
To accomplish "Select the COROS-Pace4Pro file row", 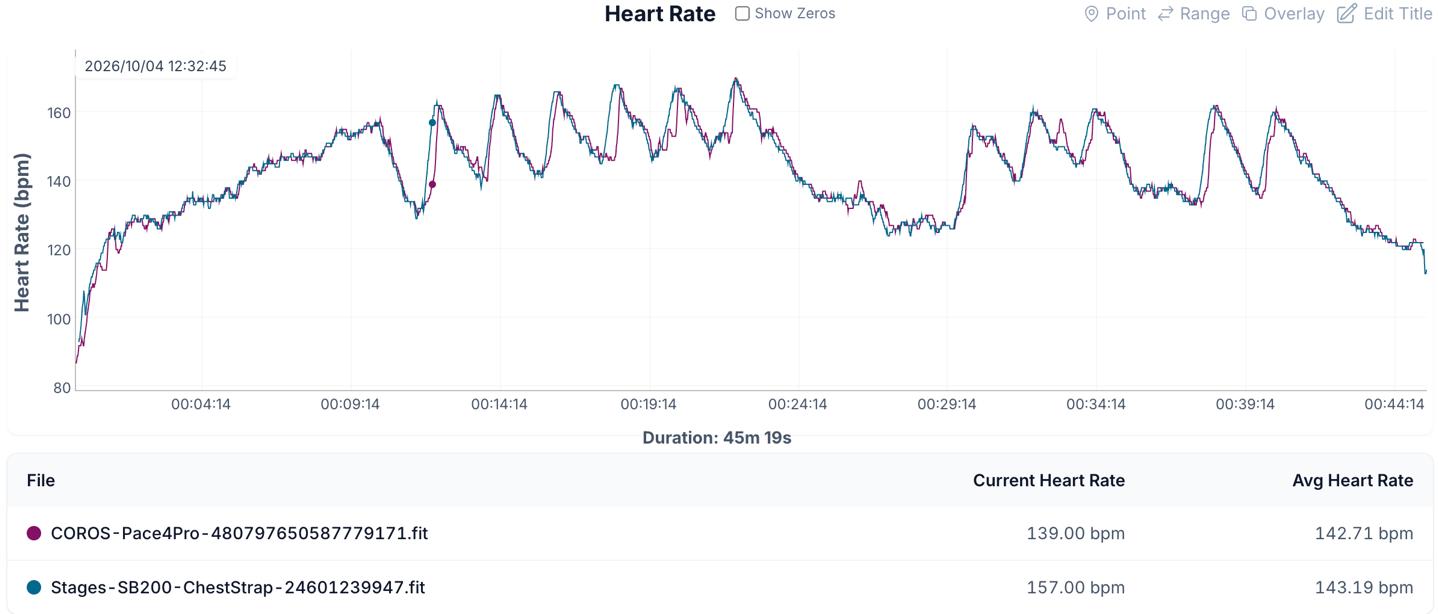I will [719, 534].
